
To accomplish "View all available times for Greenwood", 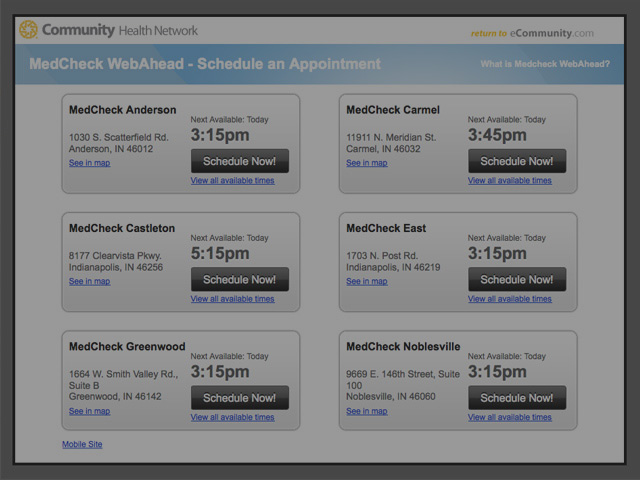I will [x=232, y=417].
